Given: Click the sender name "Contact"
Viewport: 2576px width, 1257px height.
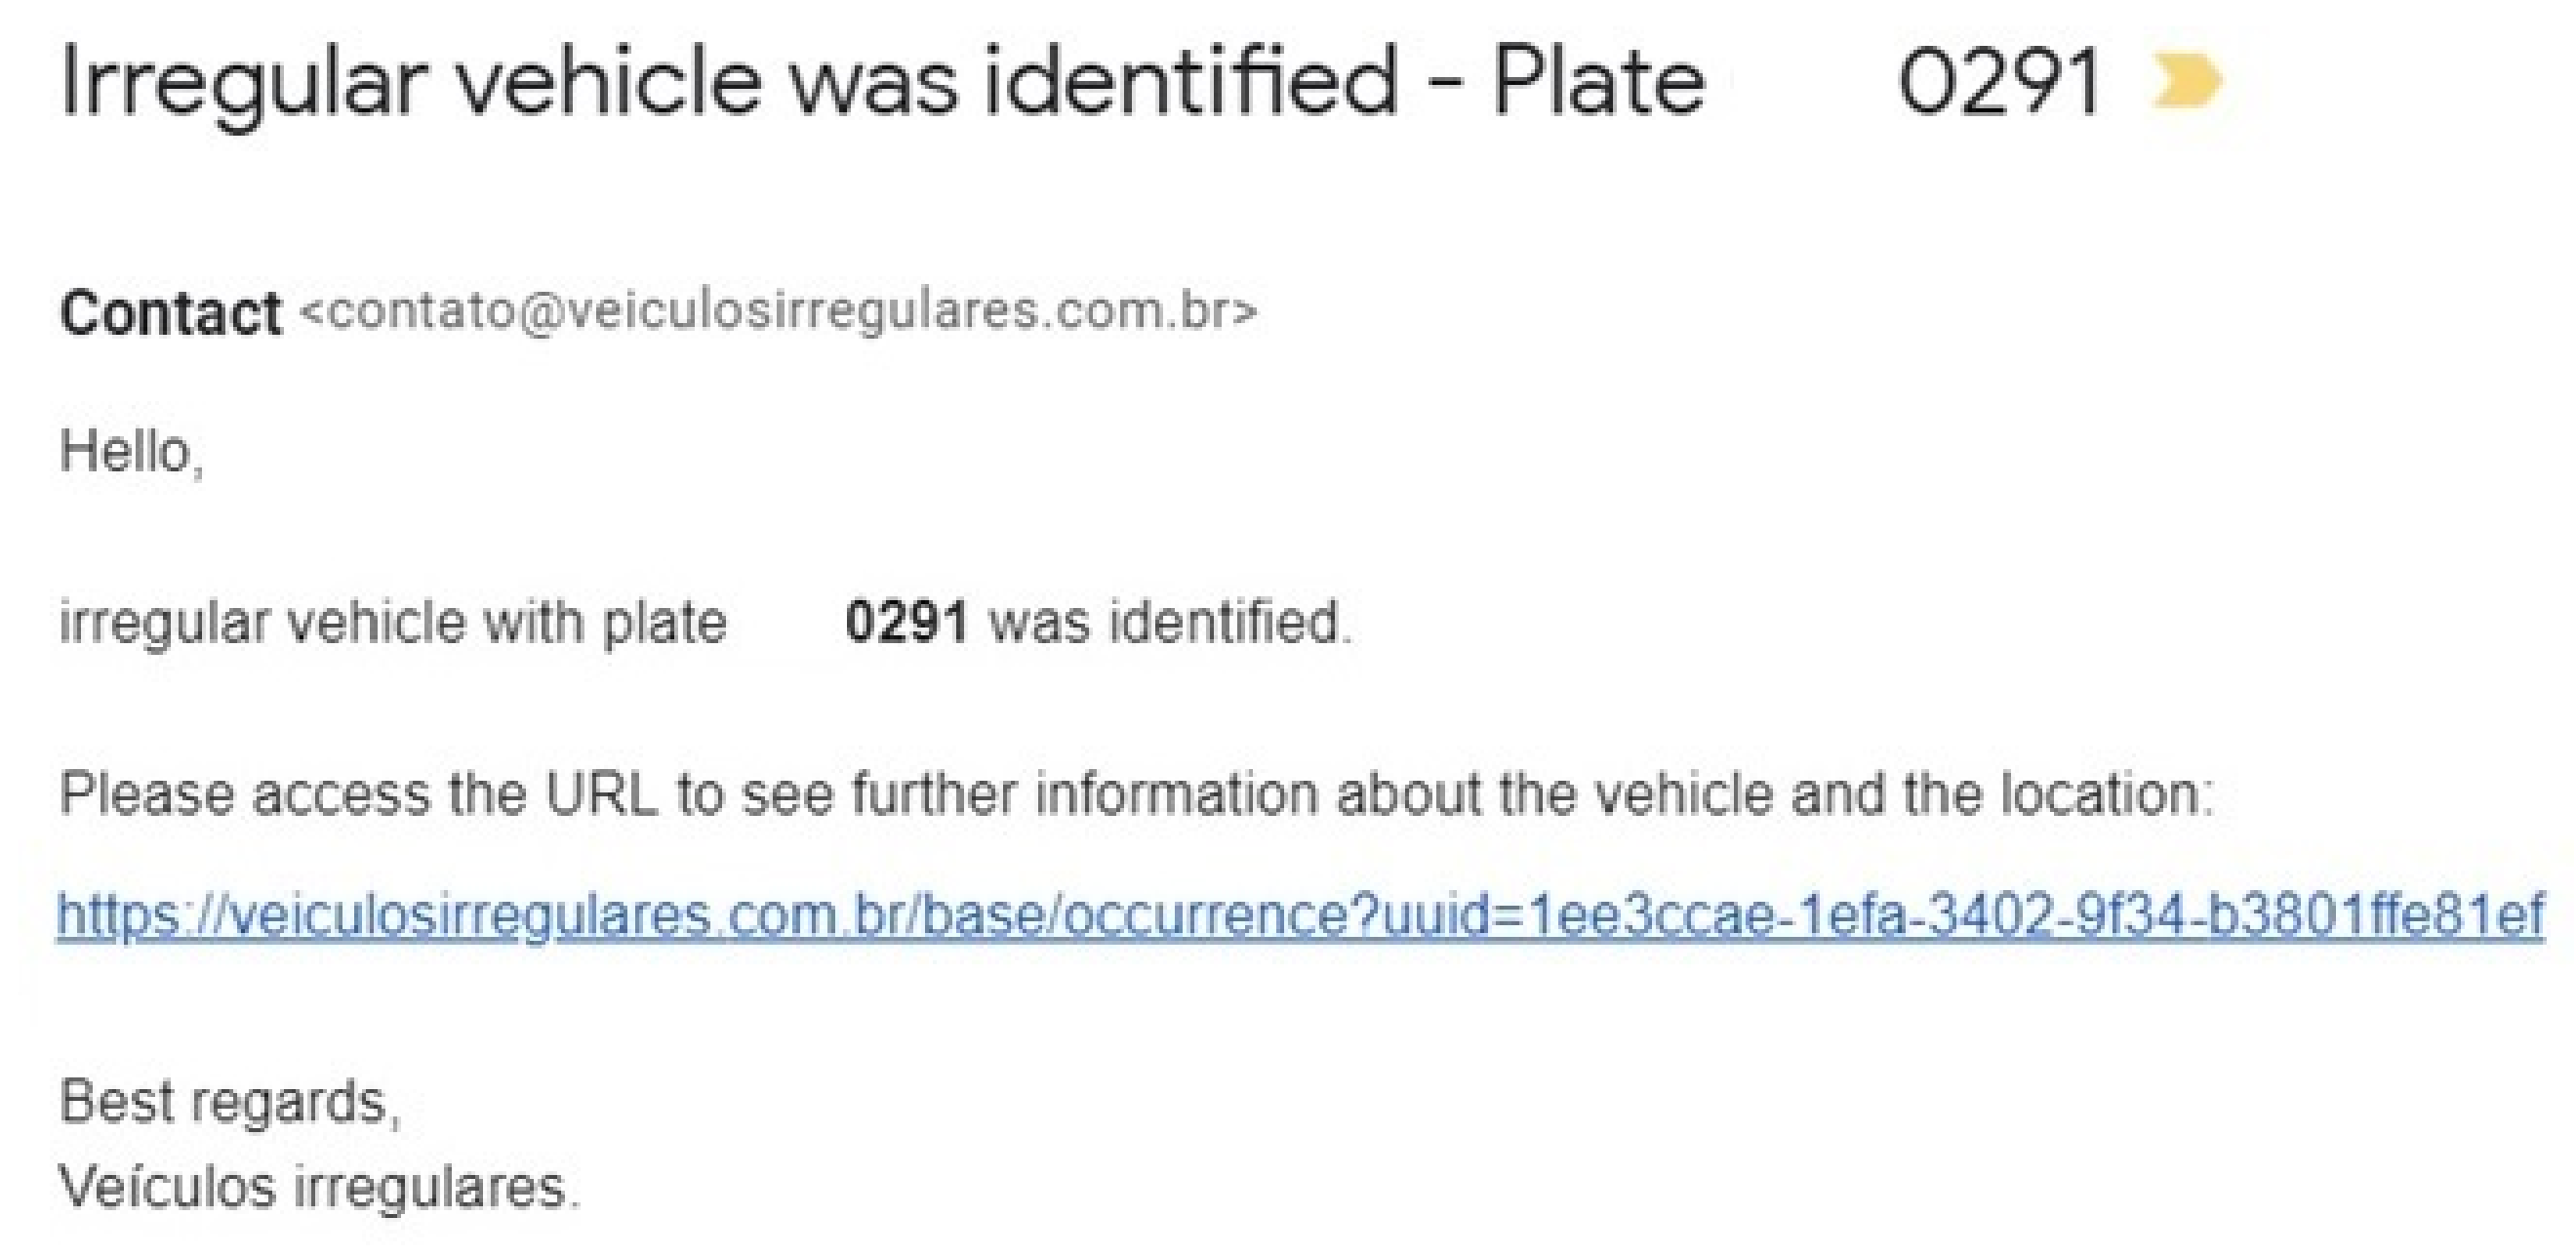Looking at the screenshot, I should point(170,313).
